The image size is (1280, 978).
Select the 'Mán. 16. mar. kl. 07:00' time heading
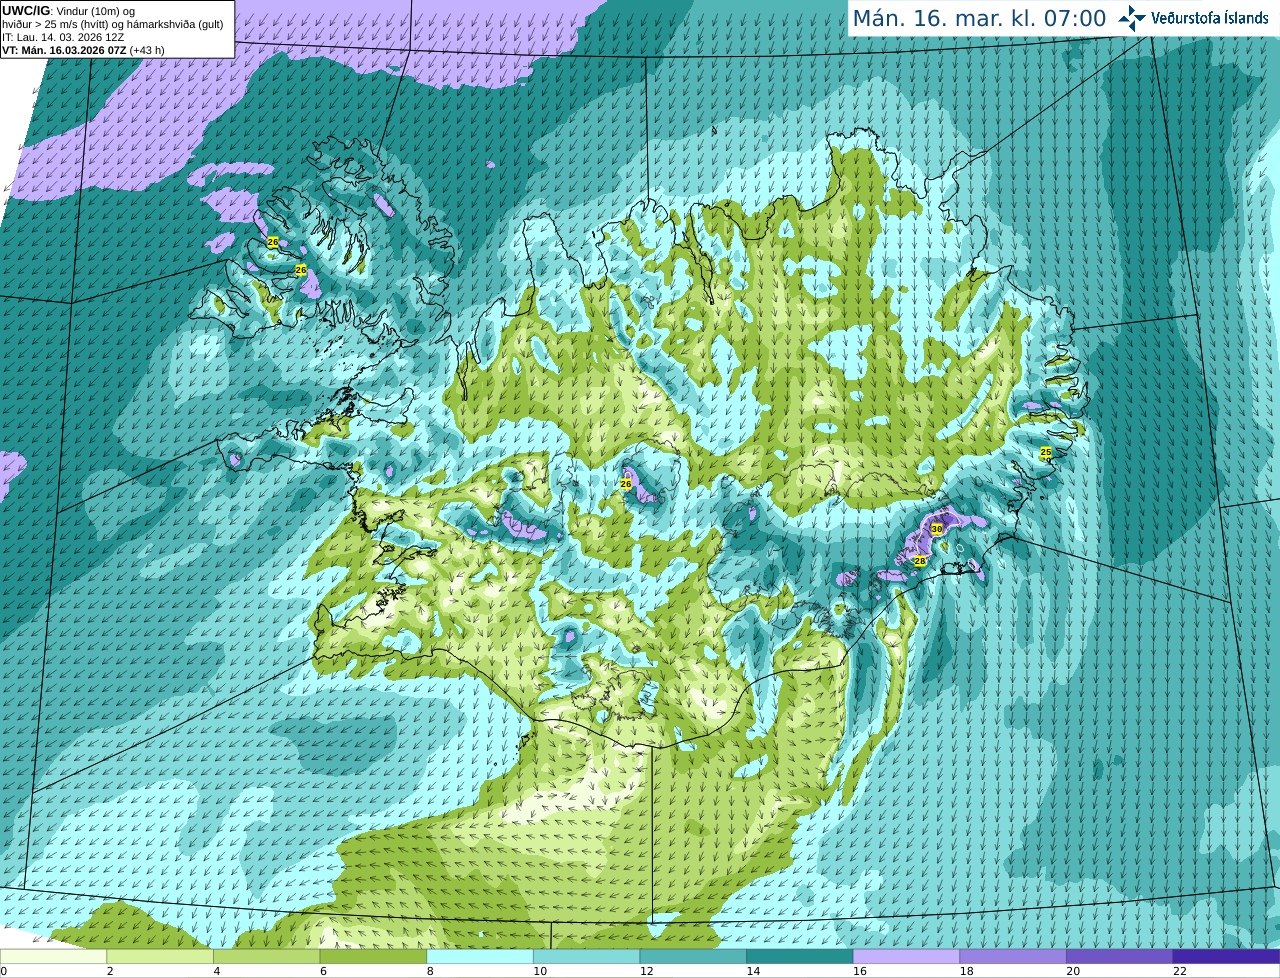point(979,18)
